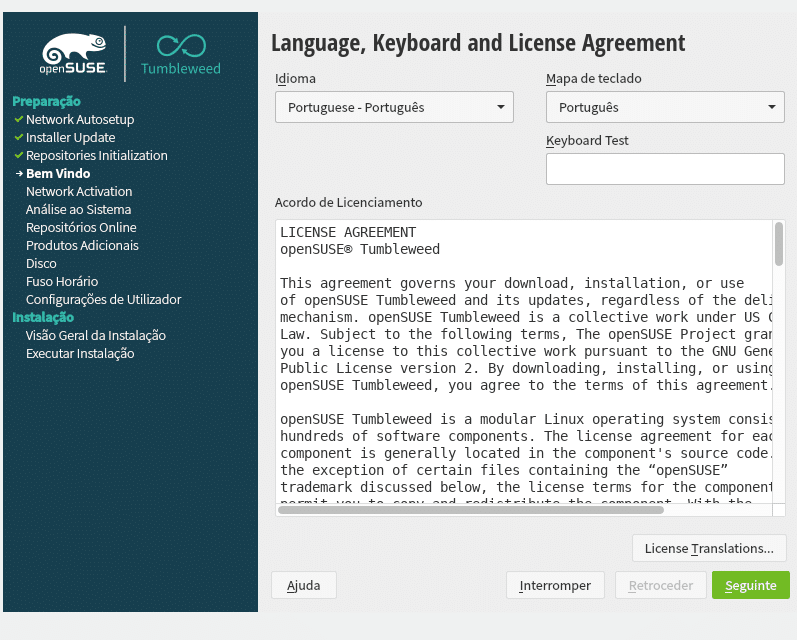Click the Preparação section heading
This screenshot has width=797, height=640.
tap(46, 101)
